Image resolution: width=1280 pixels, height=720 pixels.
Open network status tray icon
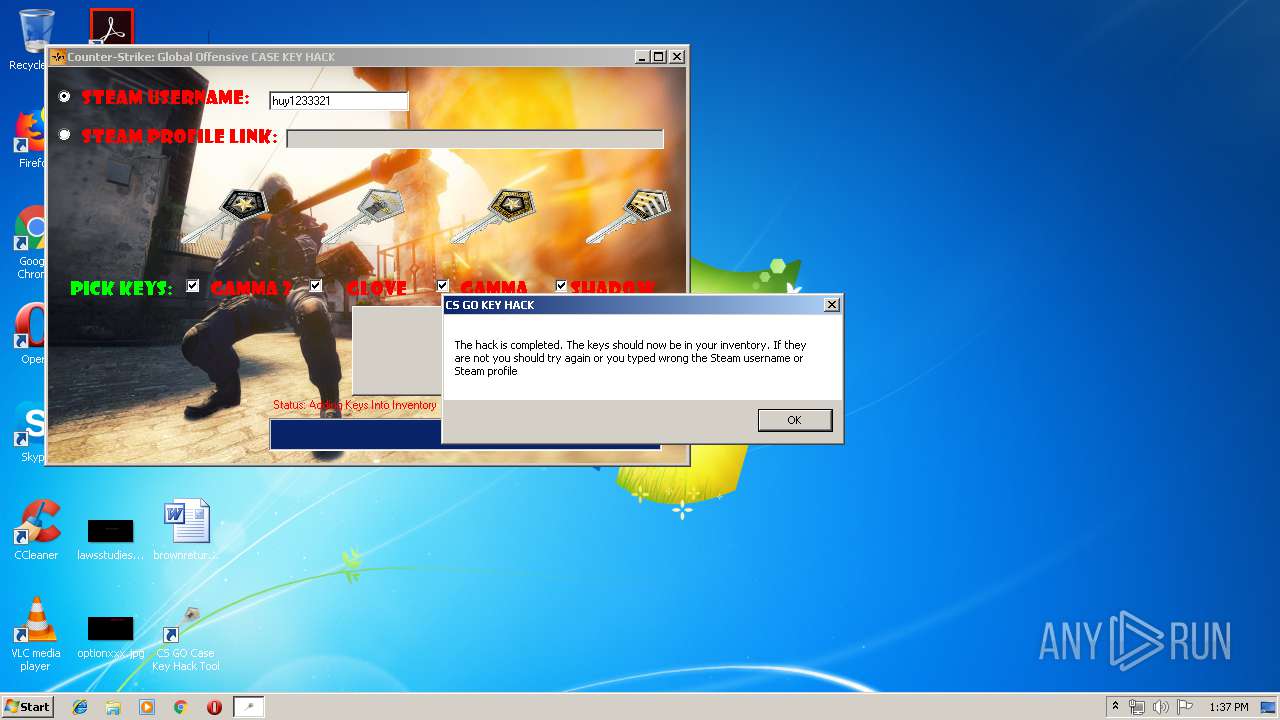pyautogui.click(x=1137, y=707)
